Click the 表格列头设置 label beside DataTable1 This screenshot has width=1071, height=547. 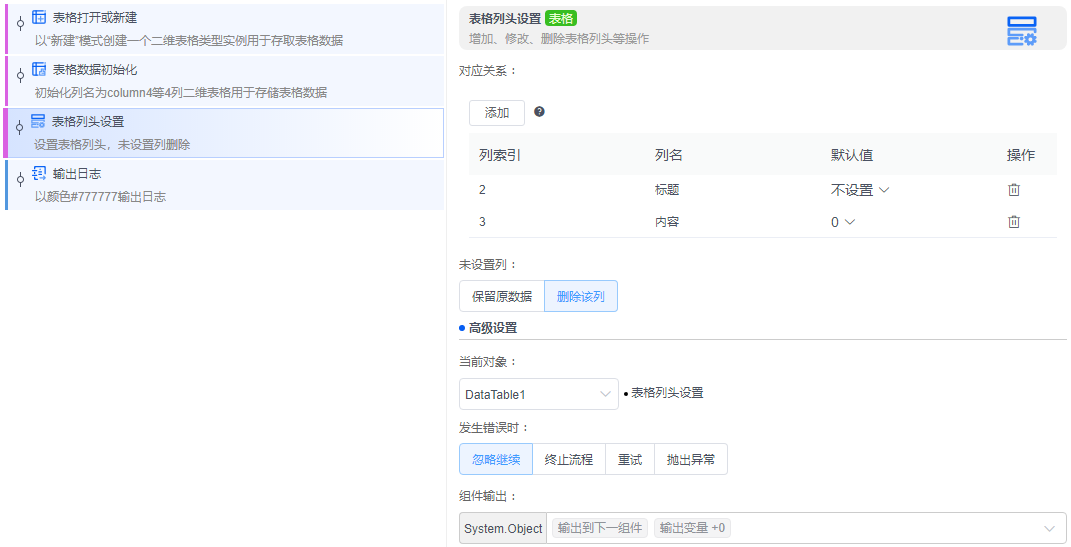coord(667,393)
